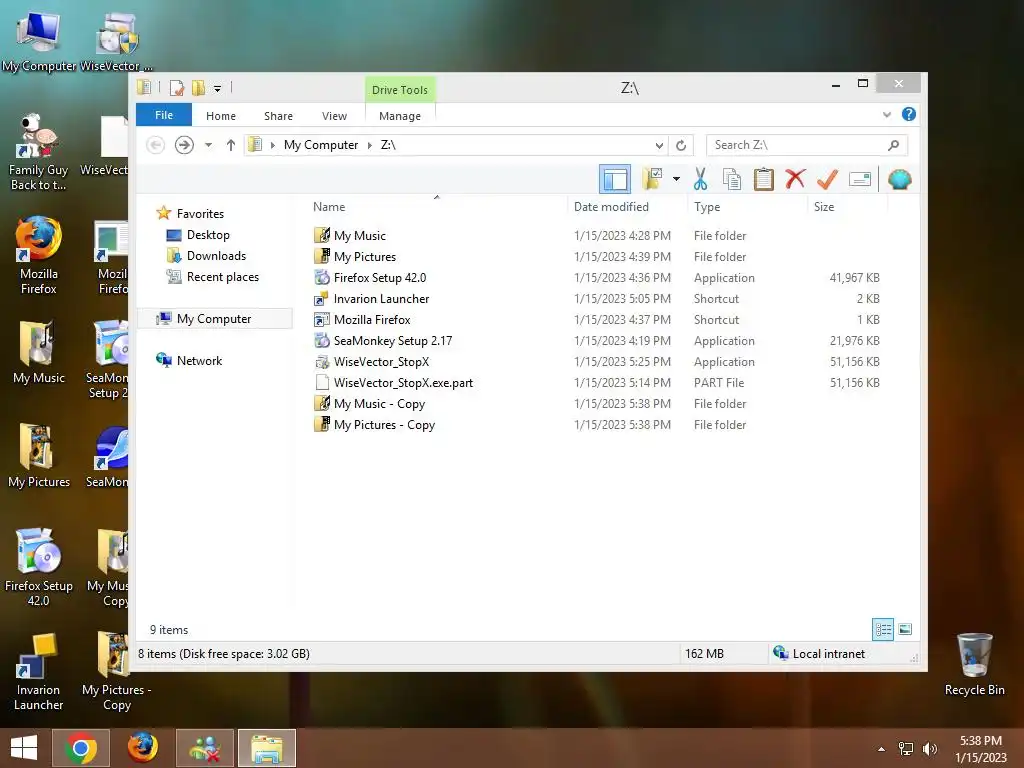Screen dimensions: 1024x768
Task: Select the My Pictures - Copy folder row
Action: (596, 424)
